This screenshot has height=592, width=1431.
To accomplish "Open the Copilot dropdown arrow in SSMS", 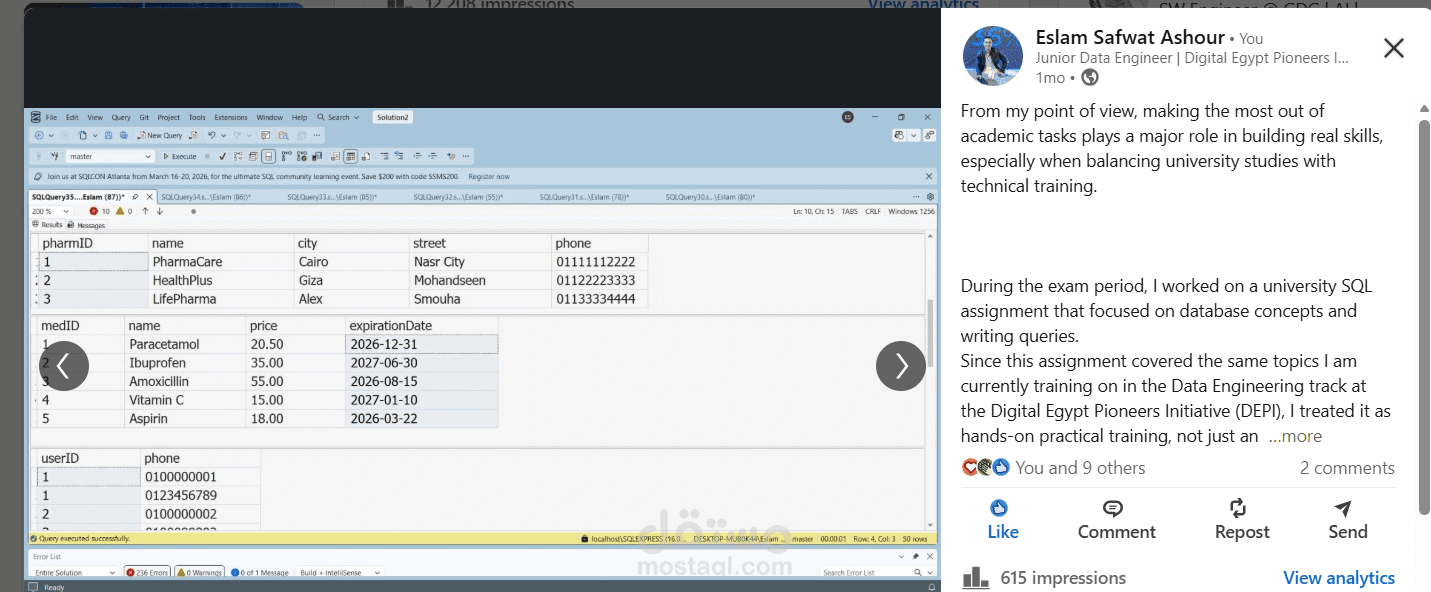I will 914,135.
